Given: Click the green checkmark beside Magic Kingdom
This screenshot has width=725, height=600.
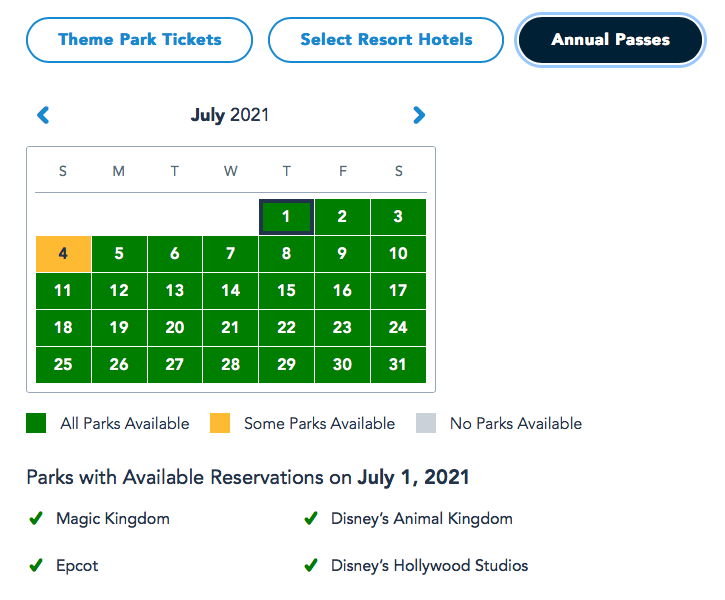Looking at the screenshot, I should tap(36, 519).
